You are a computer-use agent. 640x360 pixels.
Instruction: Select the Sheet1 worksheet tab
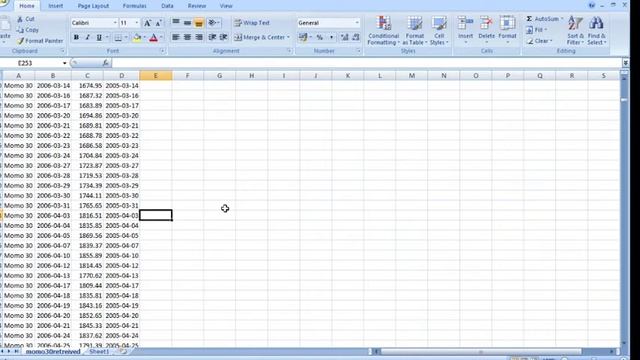[x=99, y=351]
